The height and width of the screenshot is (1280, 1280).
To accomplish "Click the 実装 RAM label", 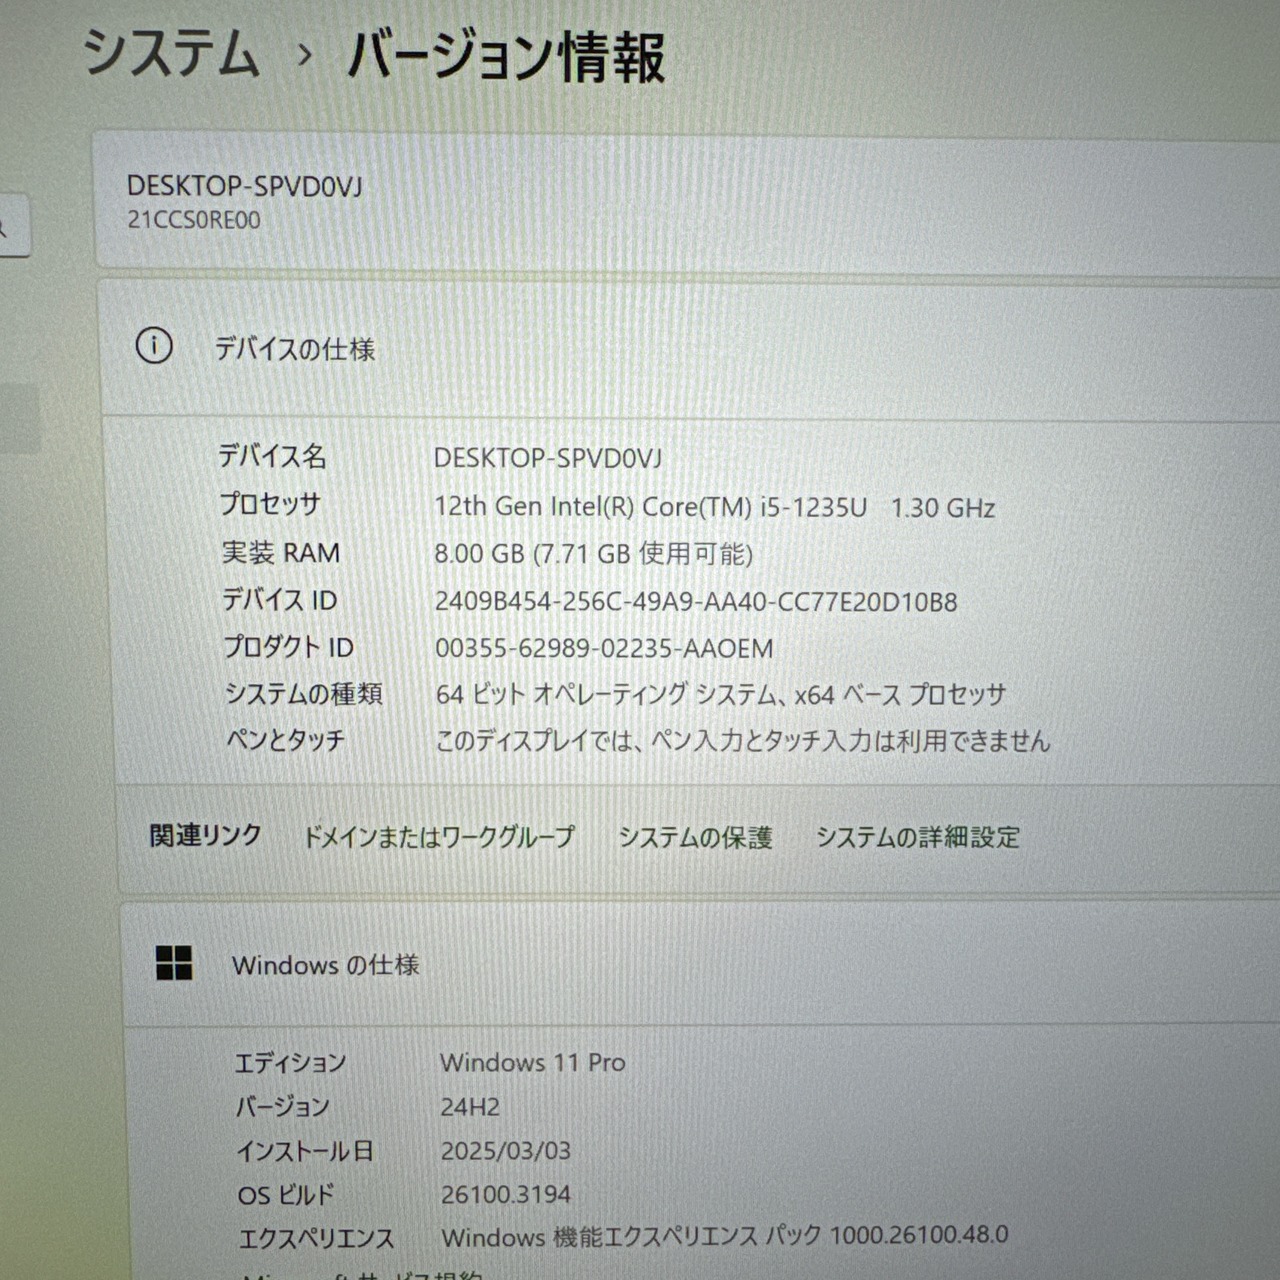I will tap(281, 553).
